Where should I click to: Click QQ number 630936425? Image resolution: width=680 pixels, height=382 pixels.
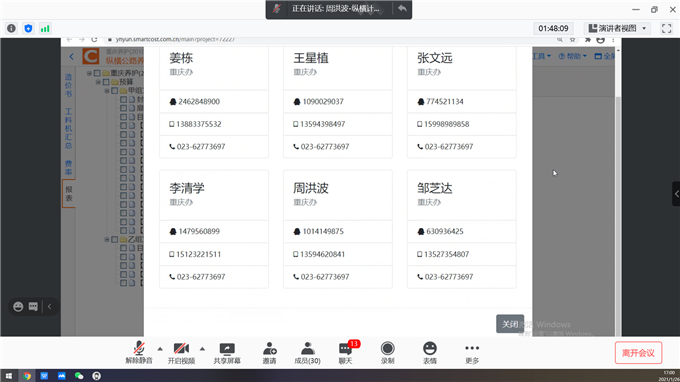pos(445,232)
